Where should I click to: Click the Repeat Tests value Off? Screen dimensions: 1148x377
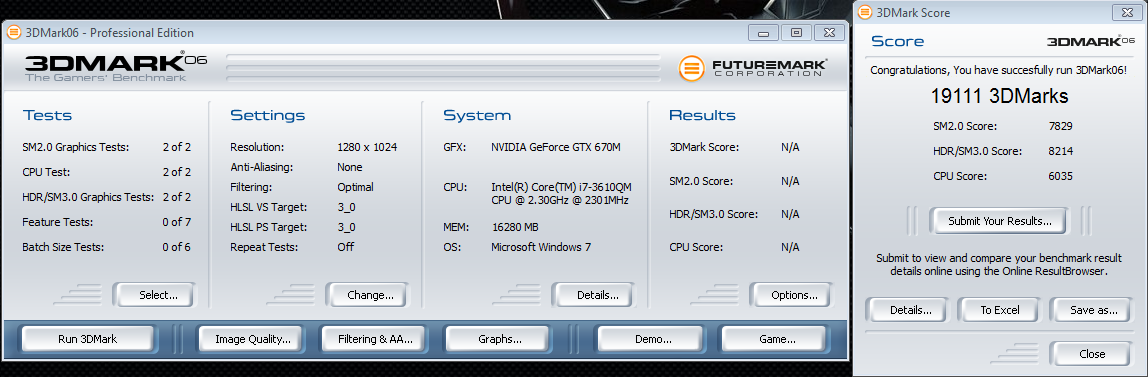click(346, 247)
